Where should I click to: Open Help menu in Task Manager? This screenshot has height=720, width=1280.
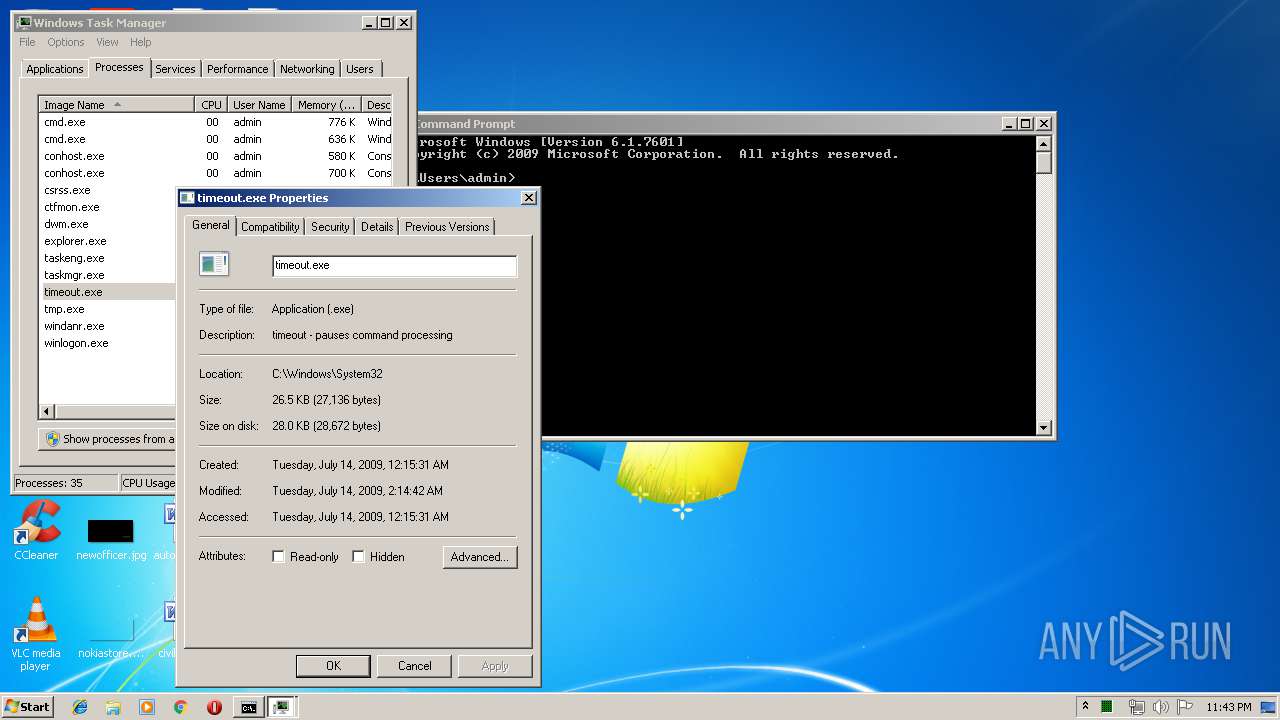point(141,42)
